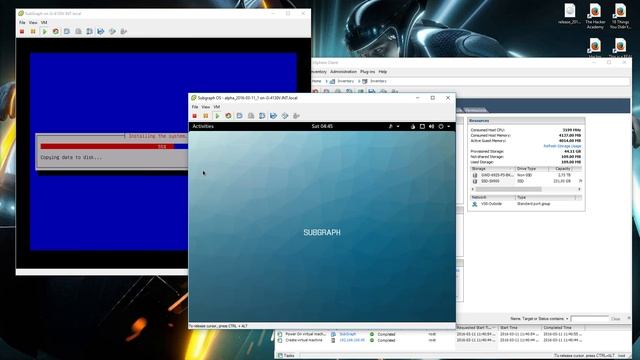Click the Reset icon in Subgraph OS console toolbar
Image resolution: width=640 pixels, height=360 pixels.
[228, 116]
